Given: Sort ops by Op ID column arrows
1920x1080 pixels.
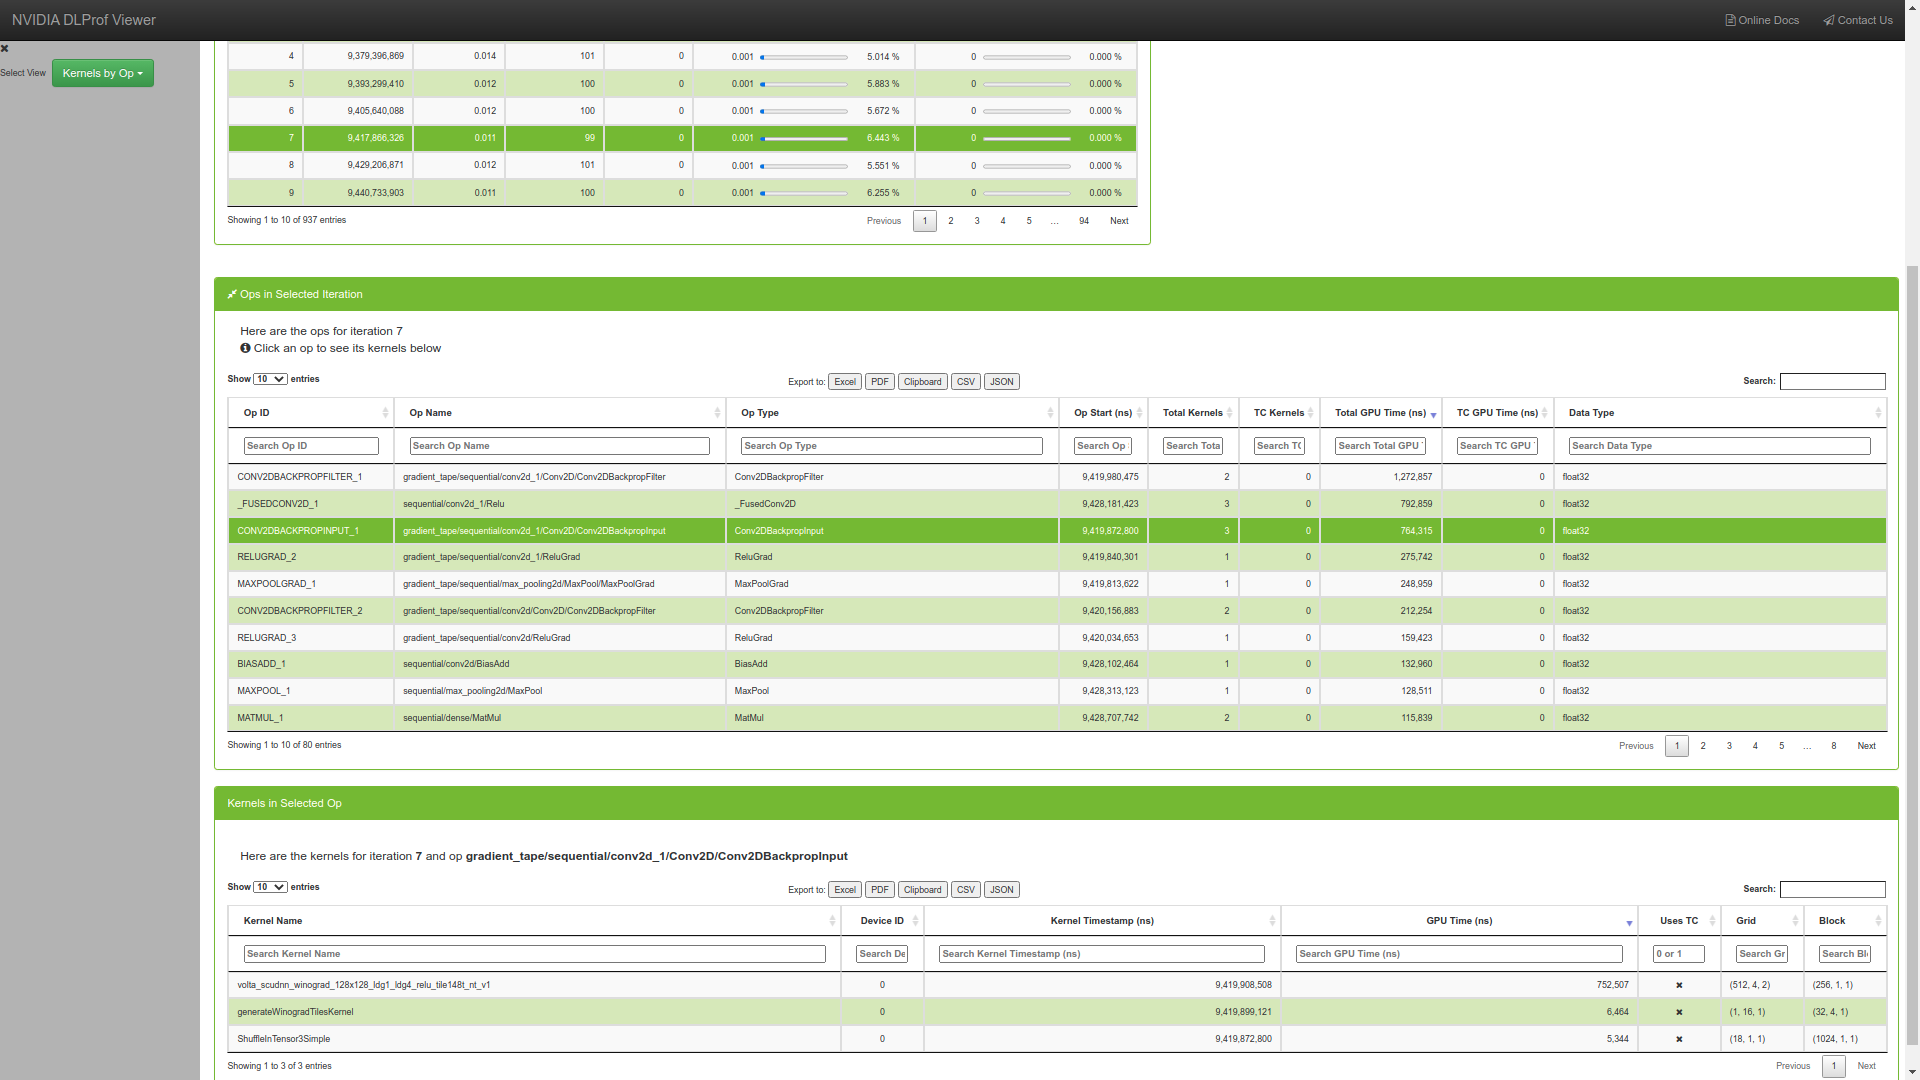Looking at the screenshot, I should pyautogui.click(x=385, y=413).
